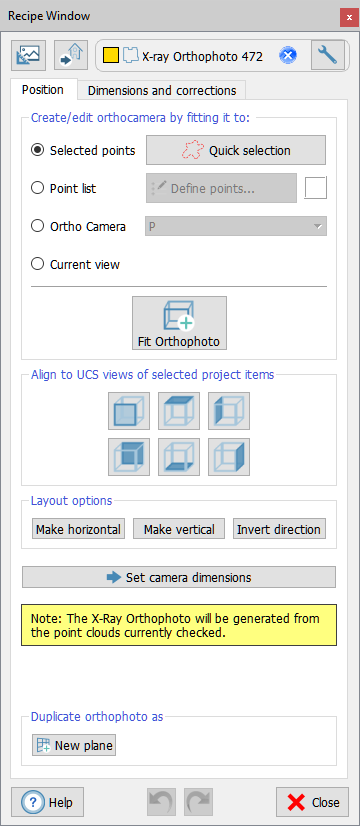The width and height of the screenshot is (360, 826).
Task: Align to the right UCS cube view
Action: pos(229,457)
